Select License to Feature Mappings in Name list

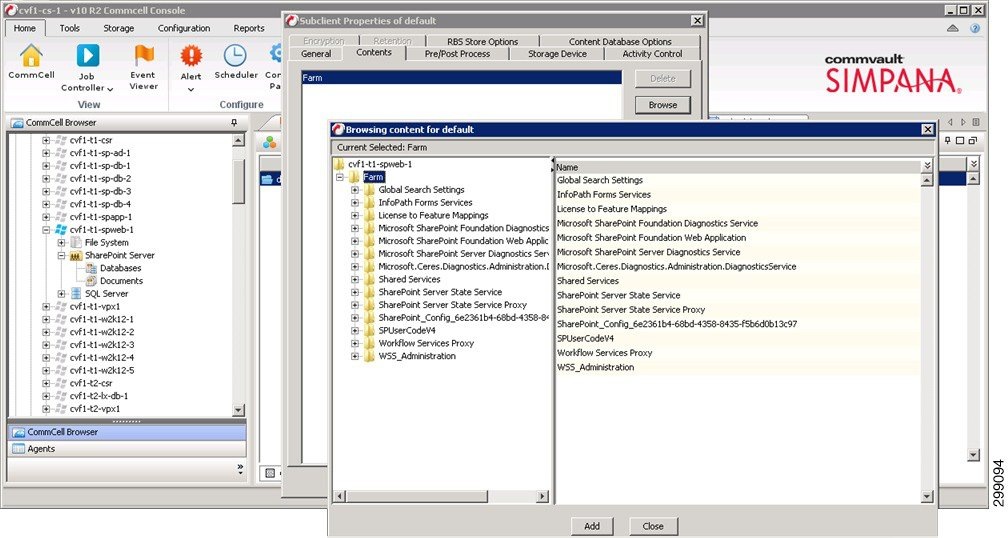click(x=611, y=209)
